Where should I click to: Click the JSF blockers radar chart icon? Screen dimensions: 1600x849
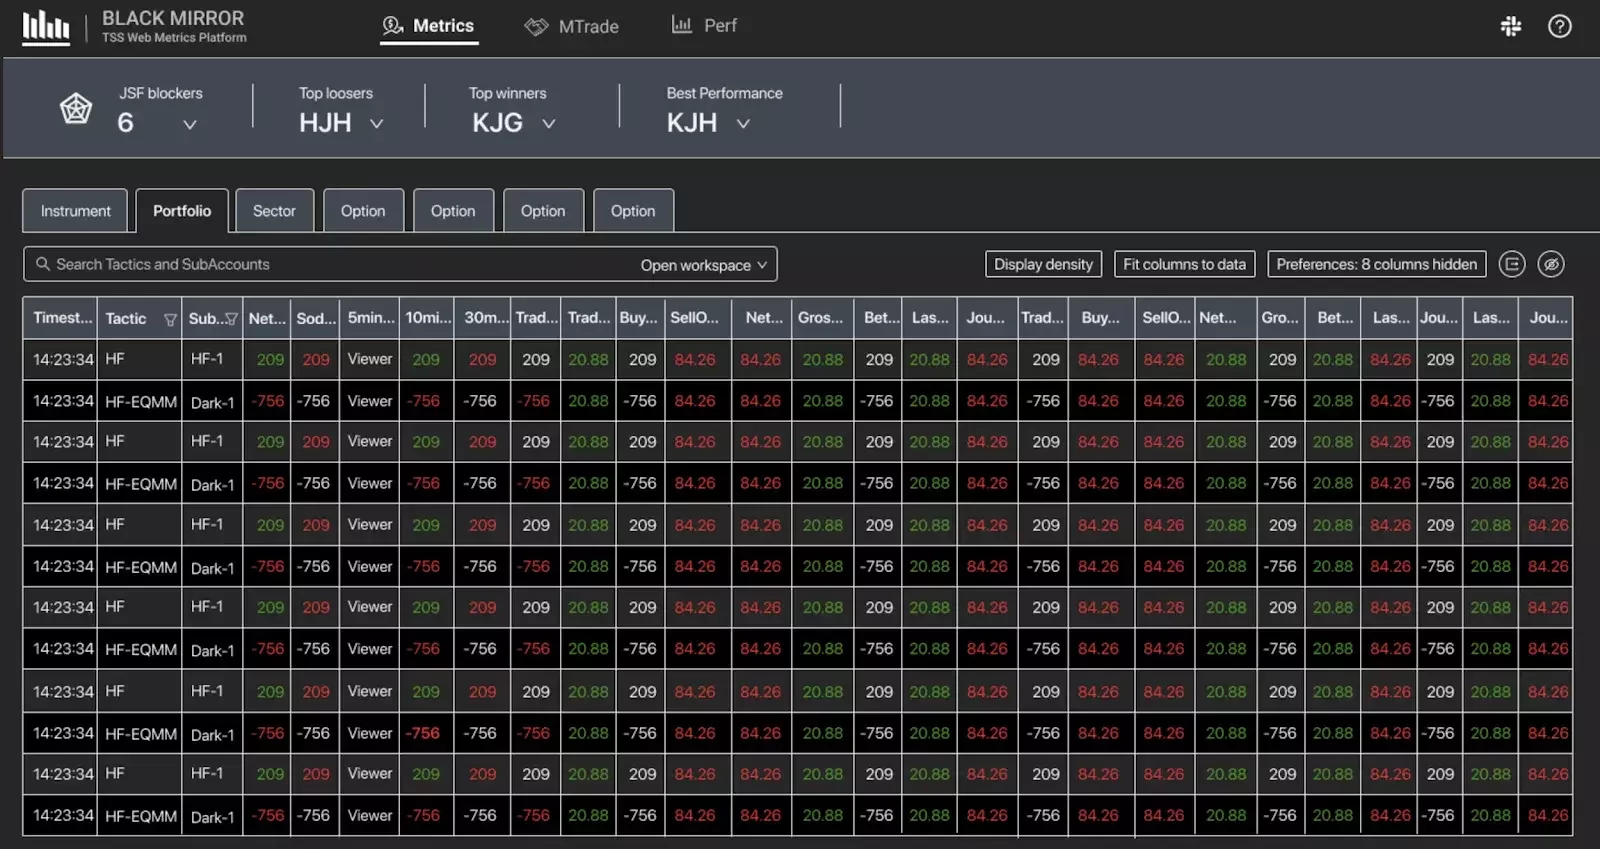pyautogui.click(x=76, y=108)
